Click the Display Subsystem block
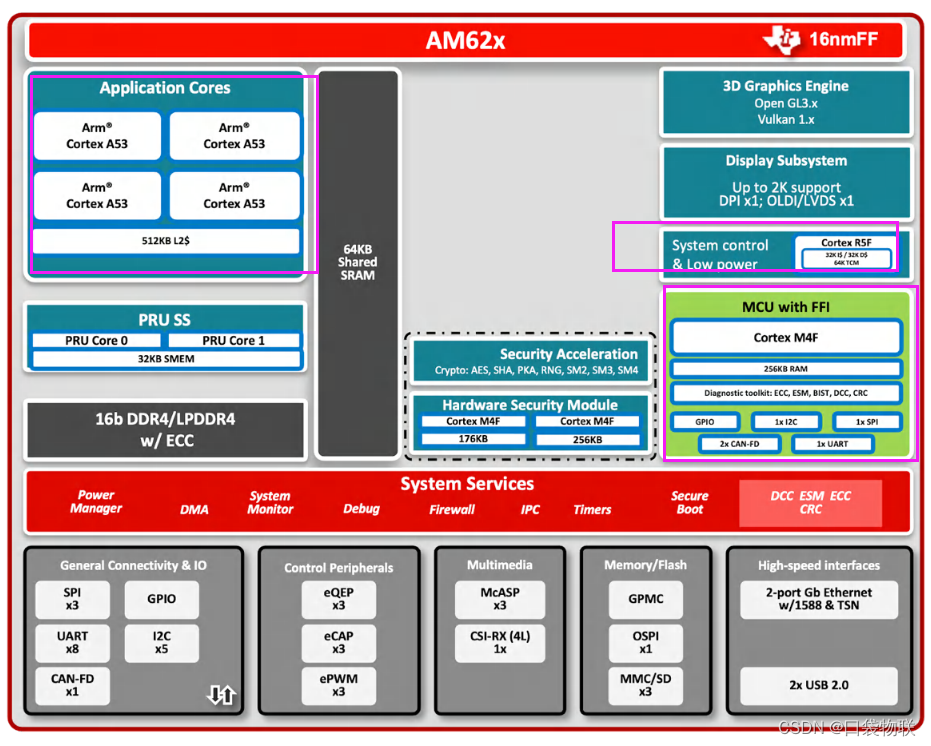The width and height of the screenshot is (931, 746). [786, 182]
